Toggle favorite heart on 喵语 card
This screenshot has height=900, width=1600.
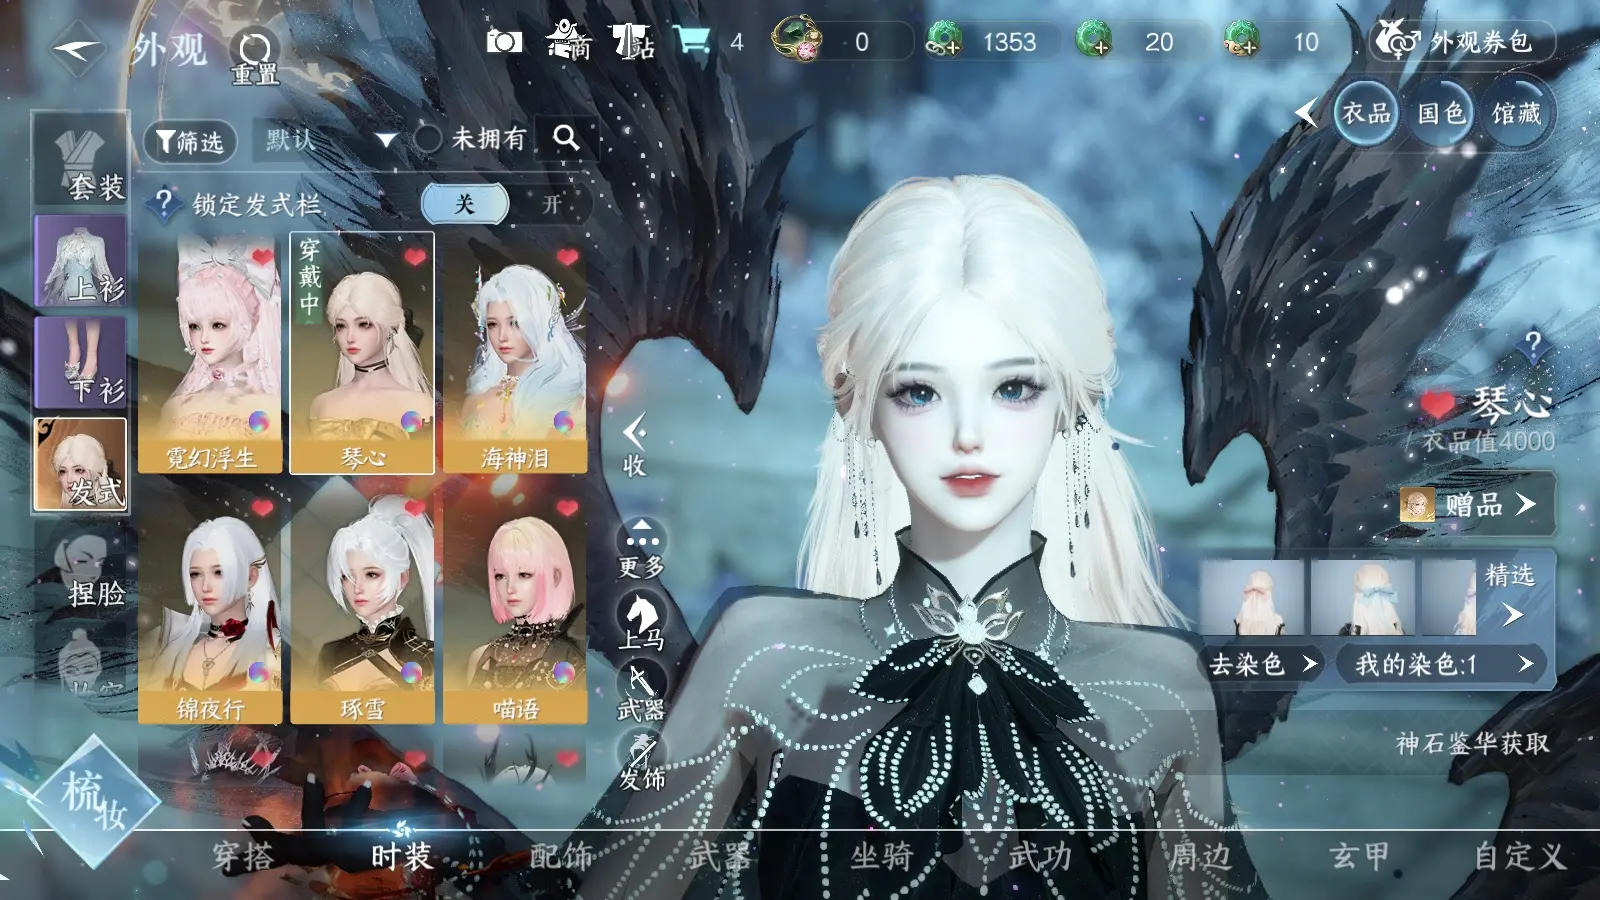(567, 508)
